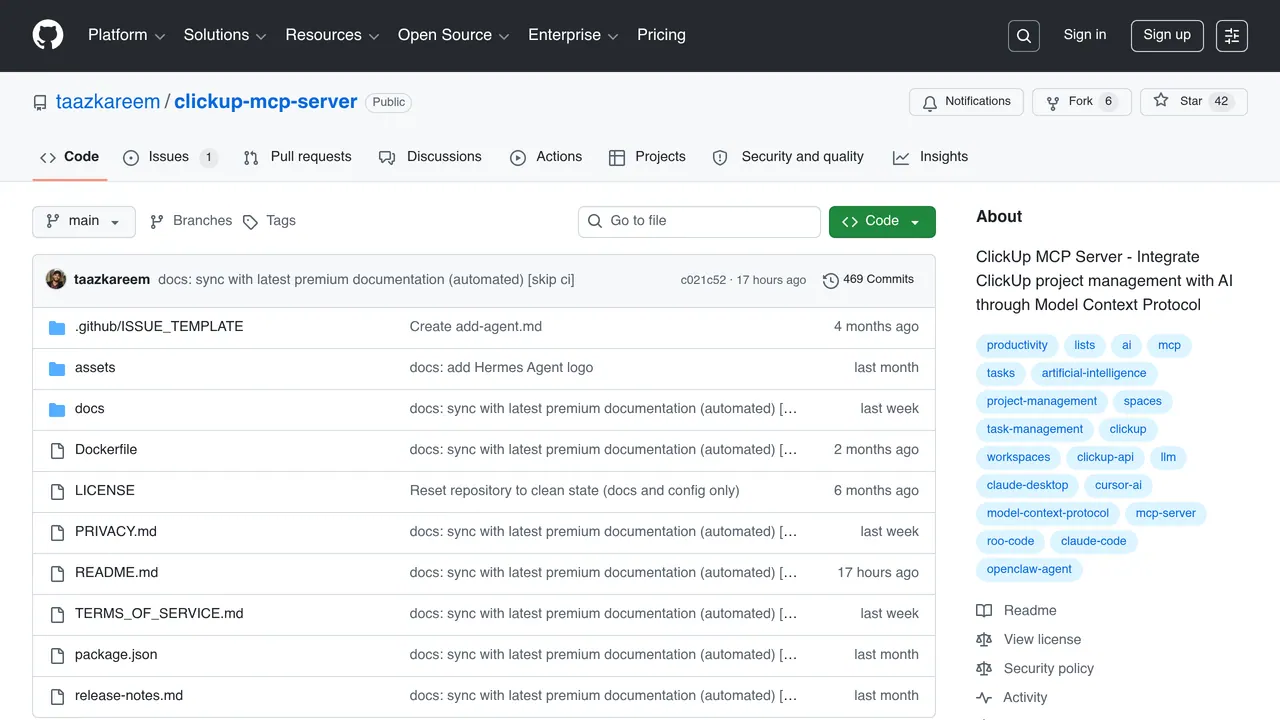Screen dimensions: 1280x720
Task: Click the Star icon
Action: point(1161,101)
